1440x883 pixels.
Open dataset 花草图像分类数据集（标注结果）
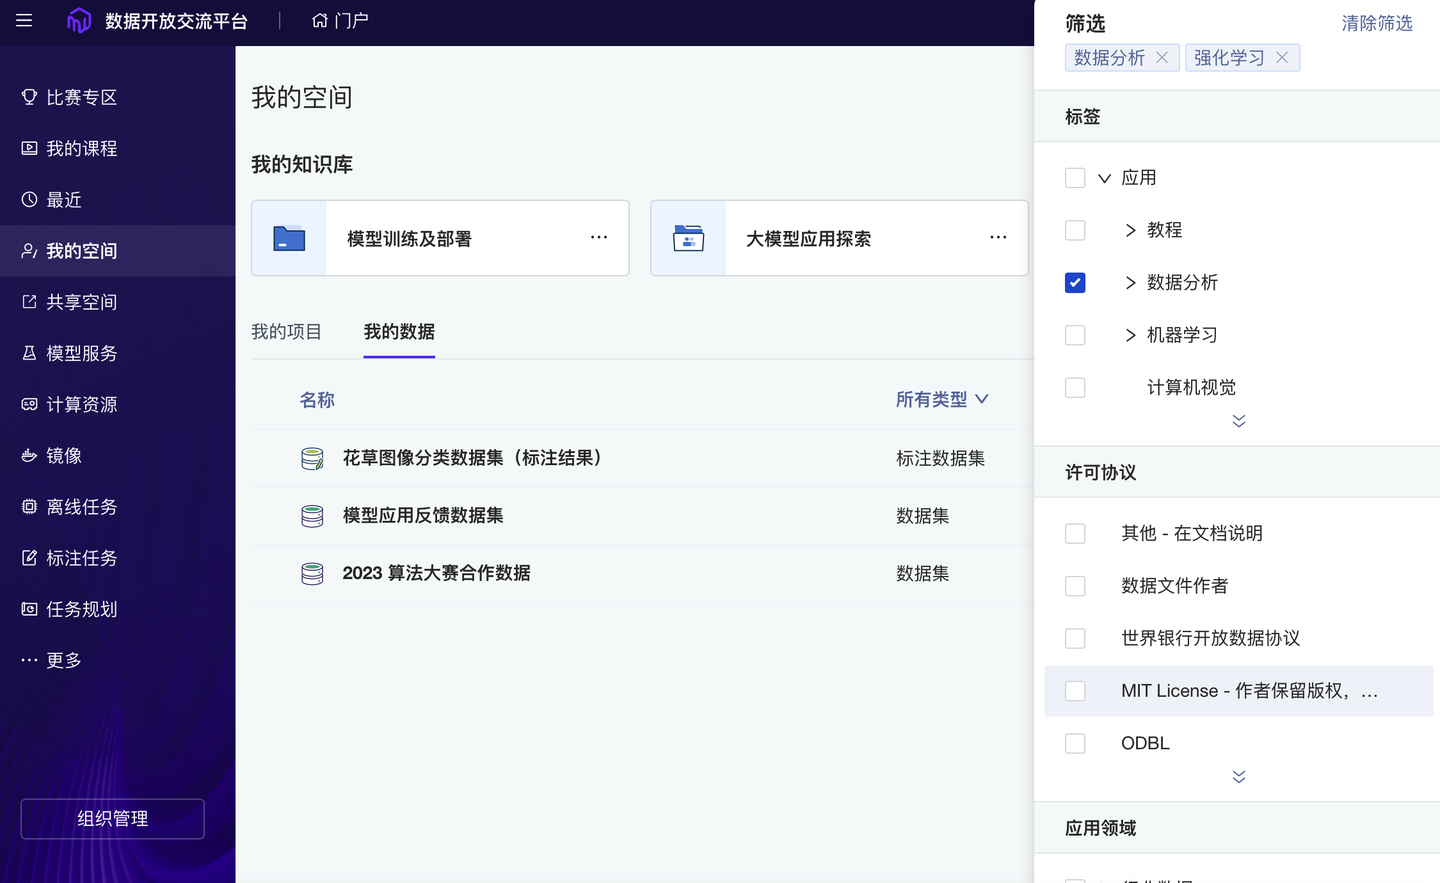pyautogui.click(x=472, y=458)
